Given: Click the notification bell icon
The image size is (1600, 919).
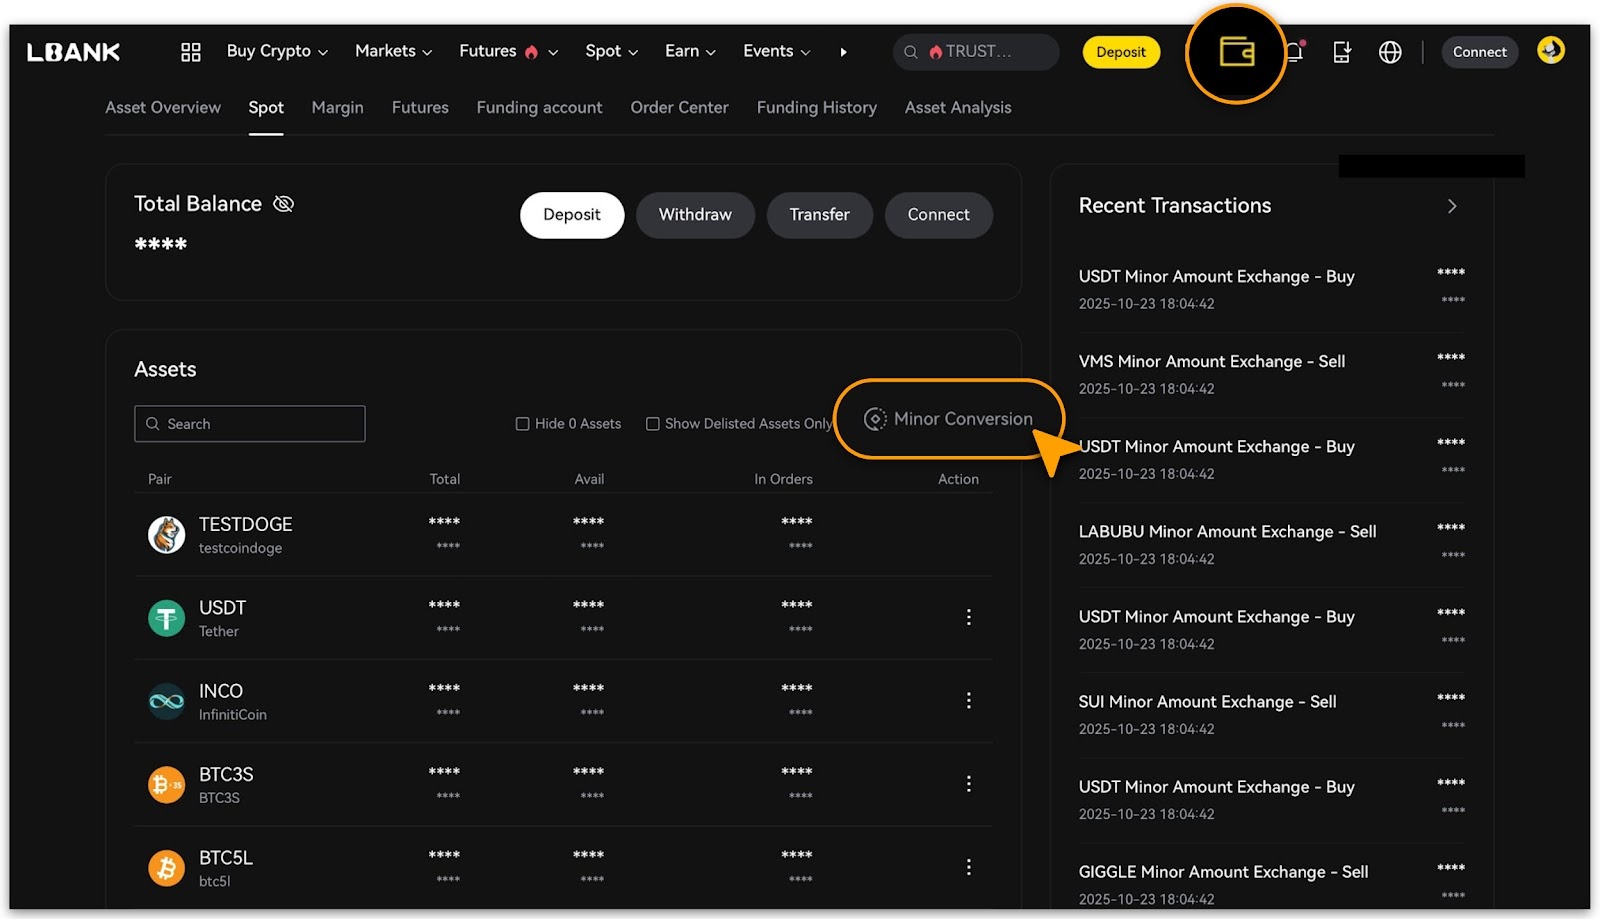Looking at the screenshot, I should tap(1294, 52).
